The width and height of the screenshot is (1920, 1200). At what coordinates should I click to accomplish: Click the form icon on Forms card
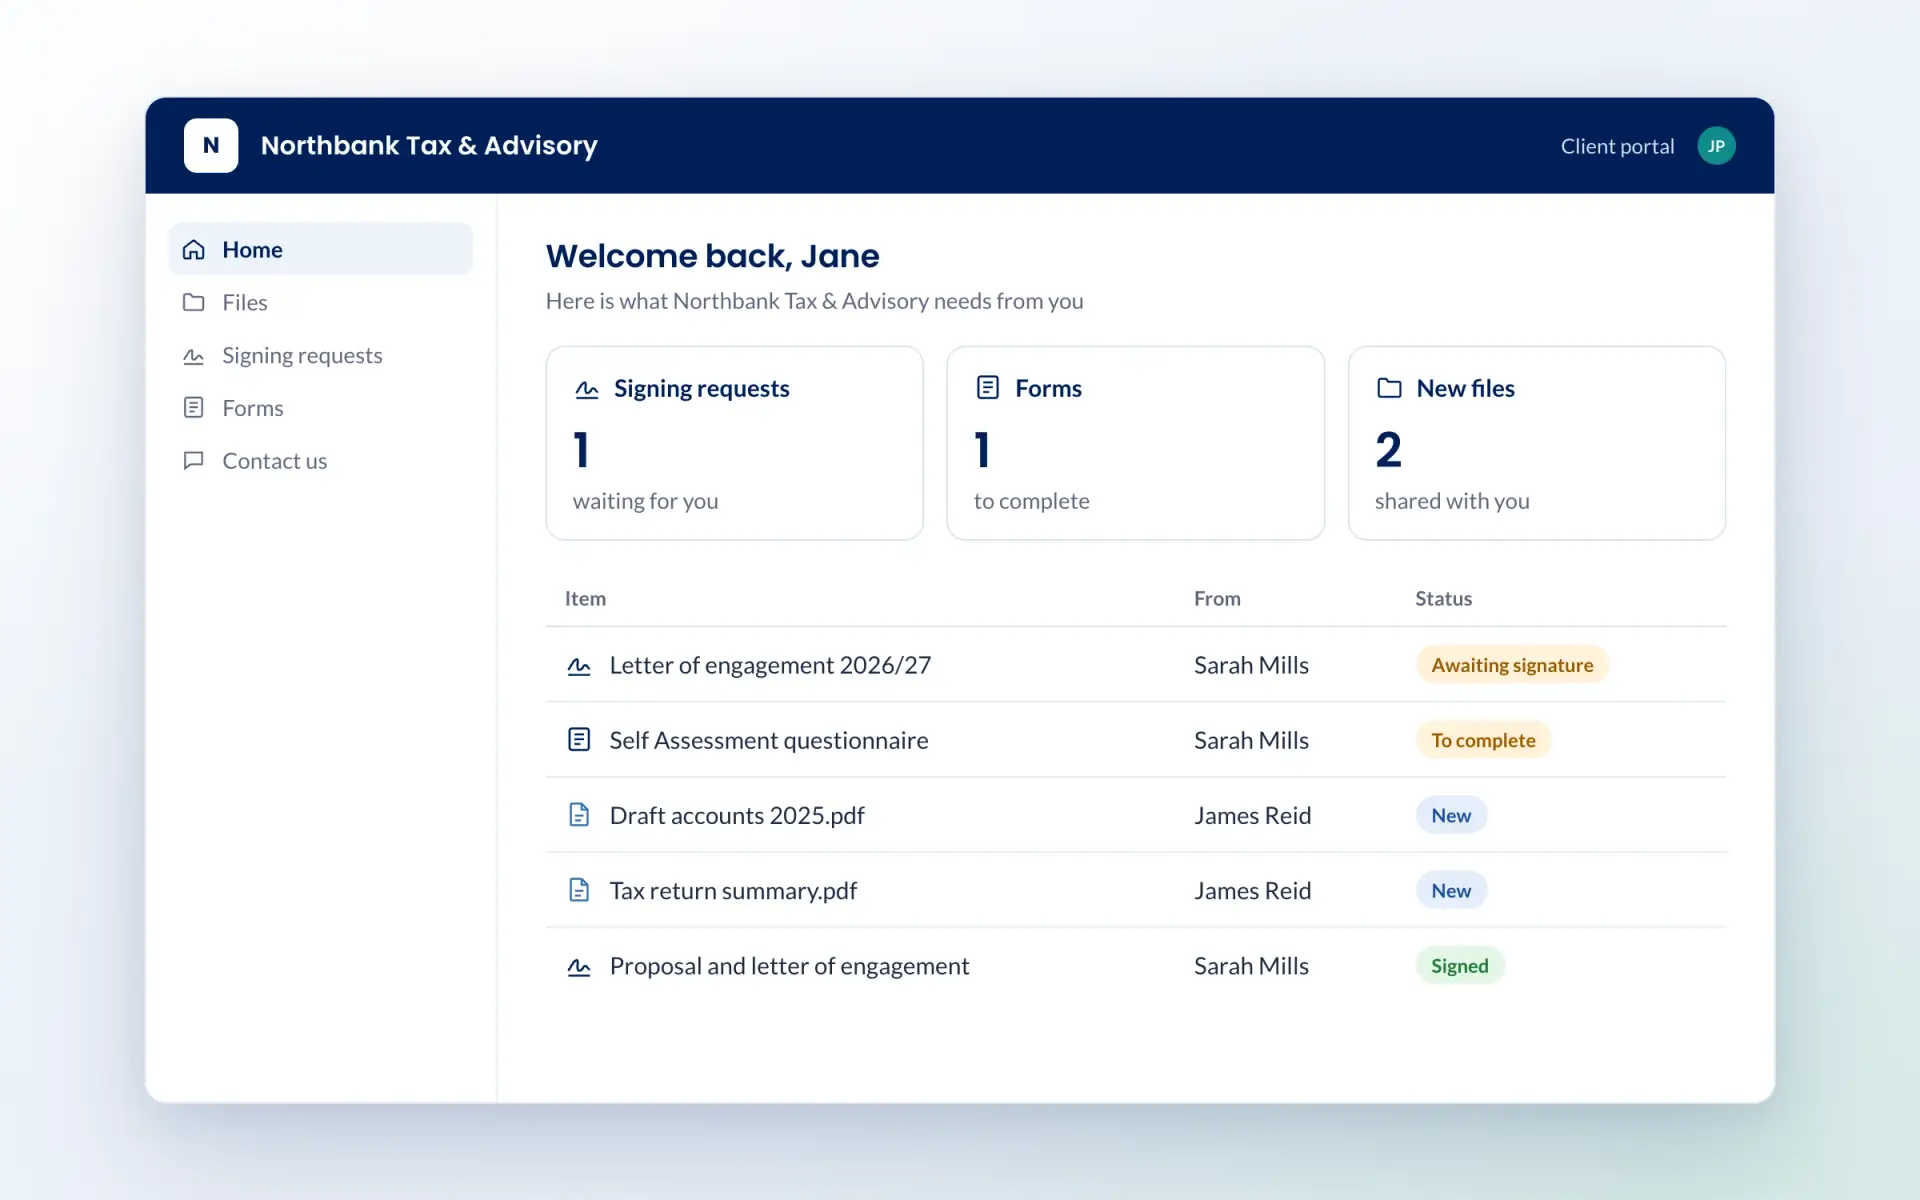988,387
